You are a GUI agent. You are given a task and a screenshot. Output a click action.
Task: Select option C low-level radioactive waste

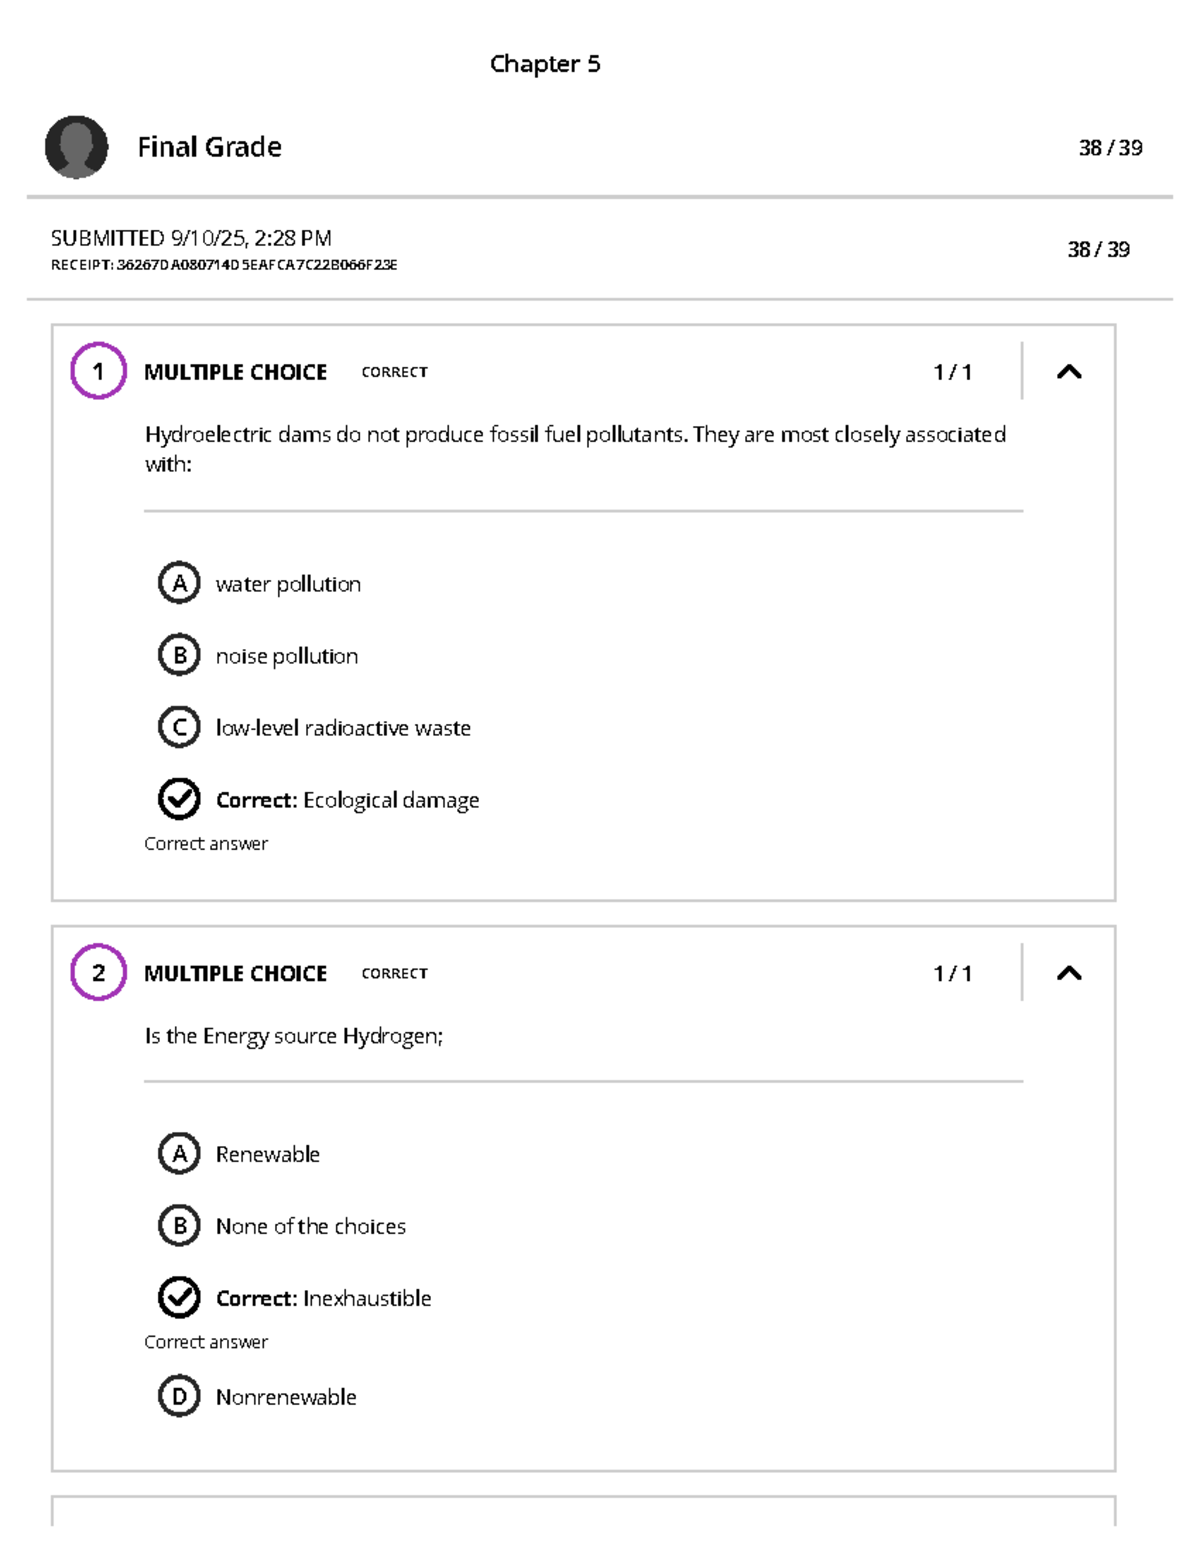pyautogui.click(x=179, y=727)
